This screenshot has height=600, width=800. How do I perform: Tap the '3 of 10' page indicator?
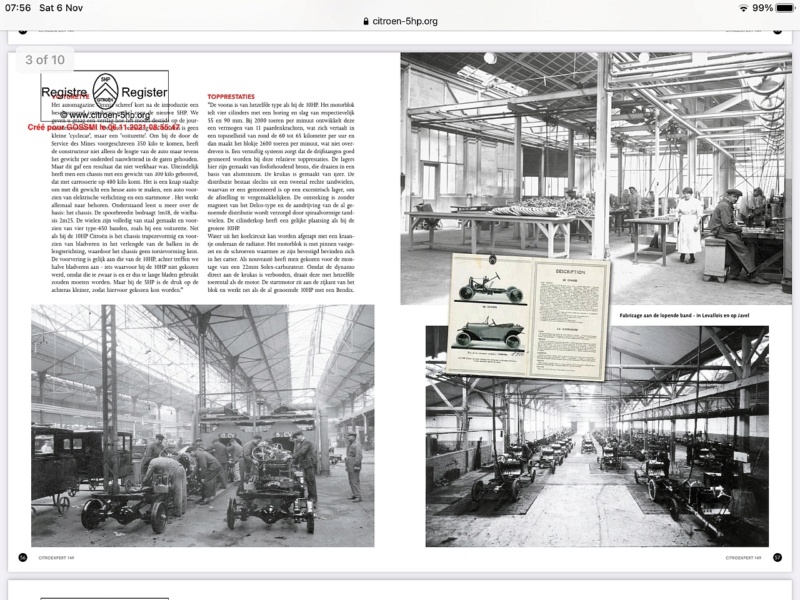tap(45, 60)
